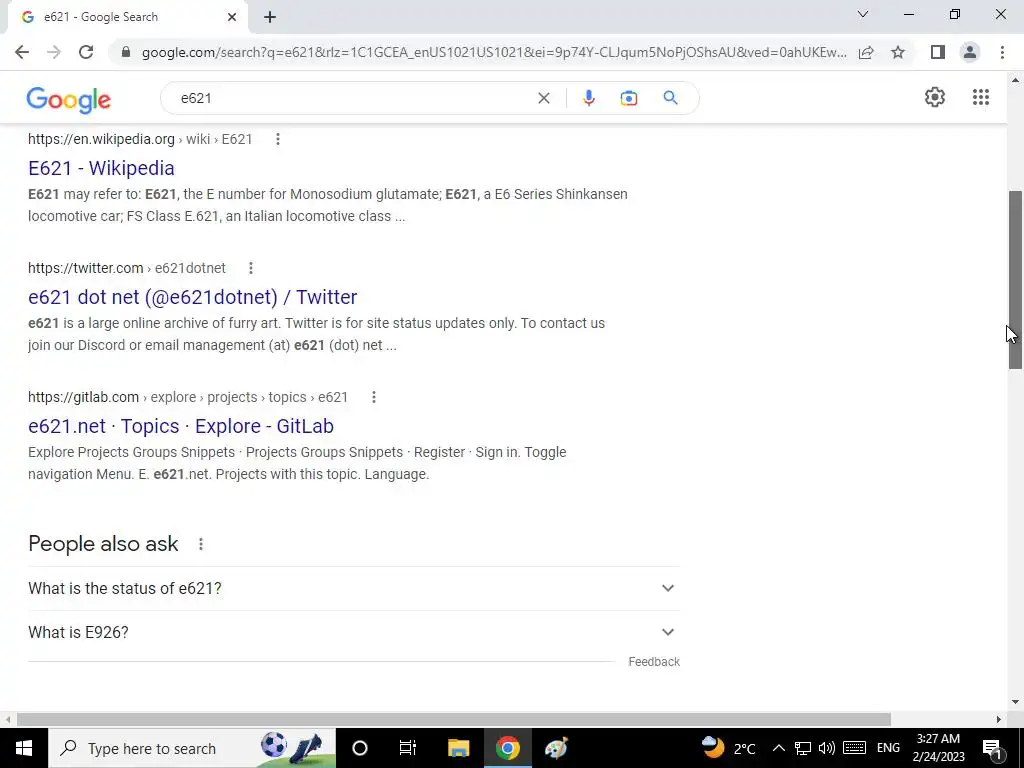Search by voice microphone icon
1024x768 pixels.
pyautogui.click(x=588, y=98)
